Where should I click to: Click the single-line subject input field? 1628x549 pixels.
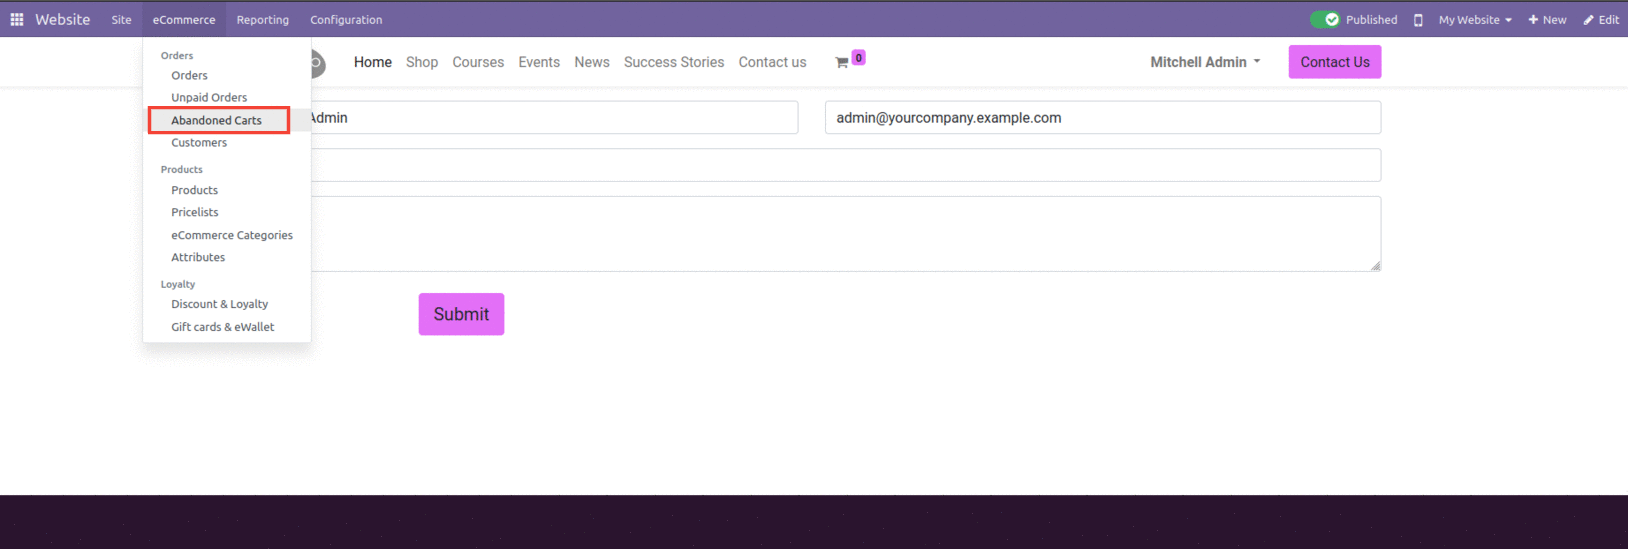(x=846, y=165)
